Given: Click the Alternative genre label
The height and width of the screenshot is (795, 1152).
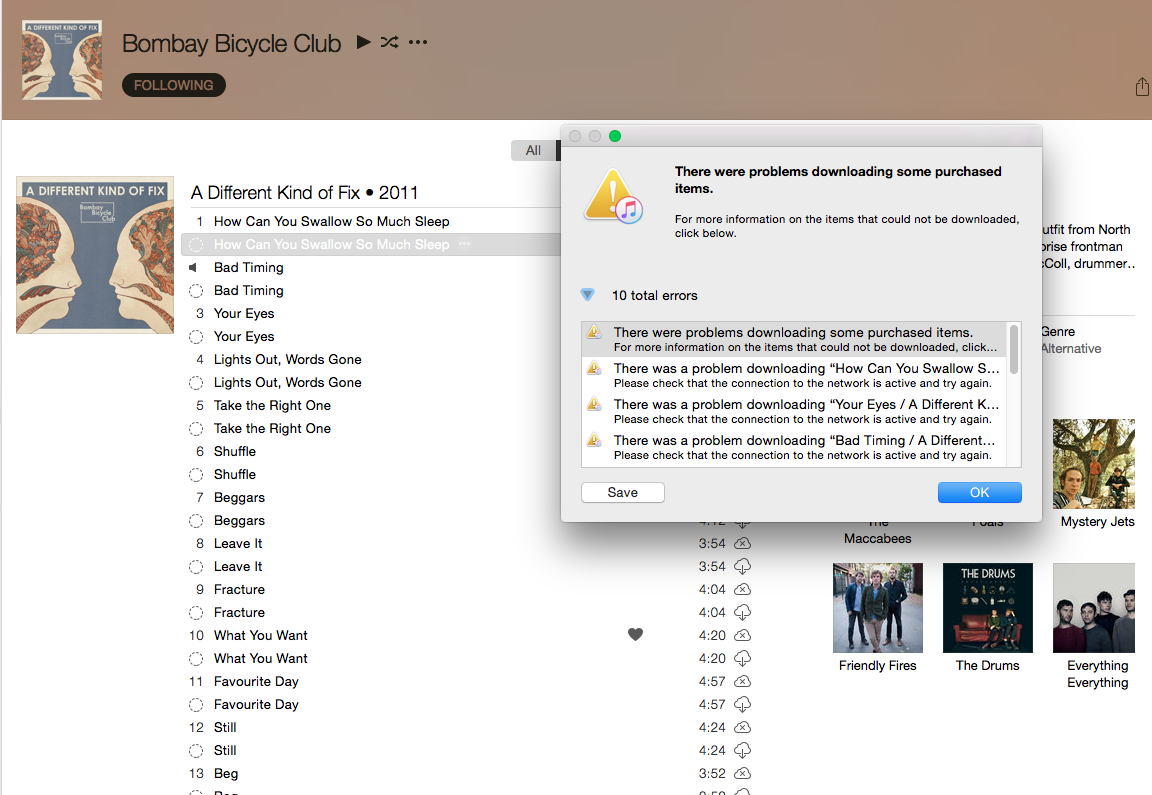Looking at the screenshot, I should [1071, 348].
